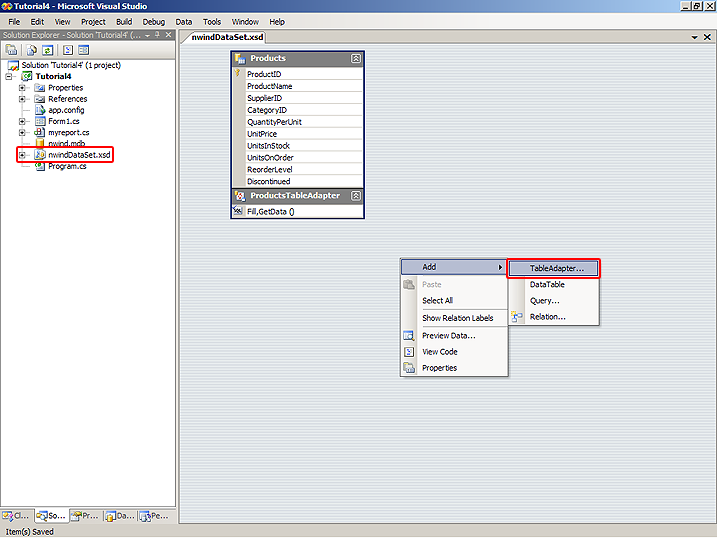Expand the Form1.cs tree node
Viewport: 717px width, 538px height.
pyautogui.click(x=22, y=121)
